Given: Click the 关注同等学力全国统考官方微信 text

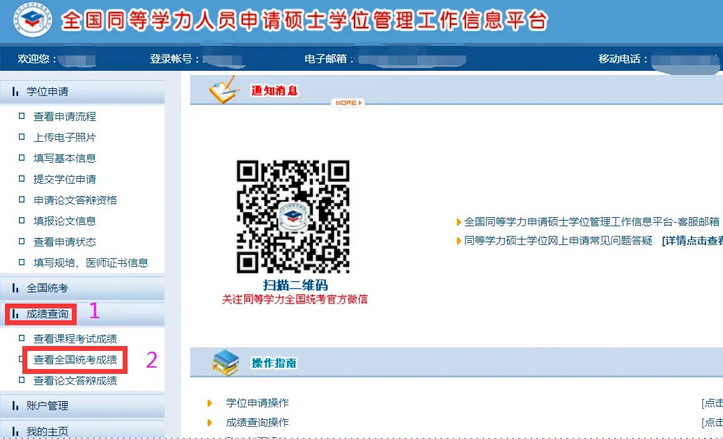Looking at the screenshot, I should point(295,300).
